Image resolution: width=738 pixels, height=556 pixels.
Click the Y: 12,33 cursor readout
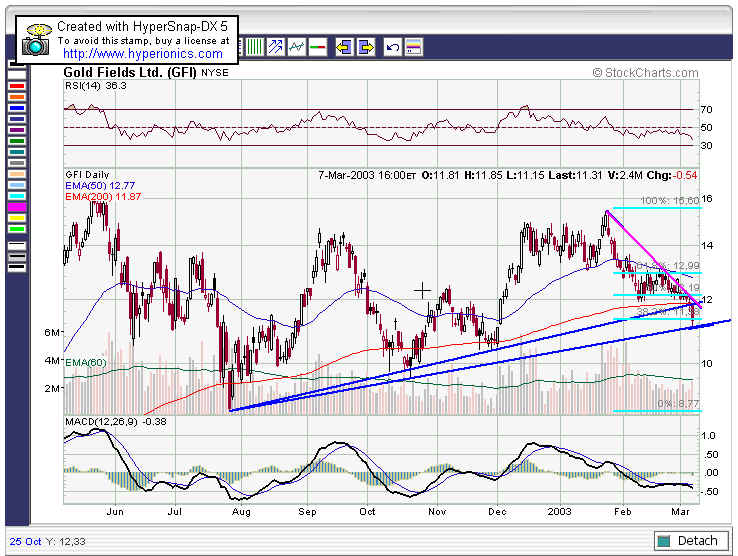pos(67,542)
